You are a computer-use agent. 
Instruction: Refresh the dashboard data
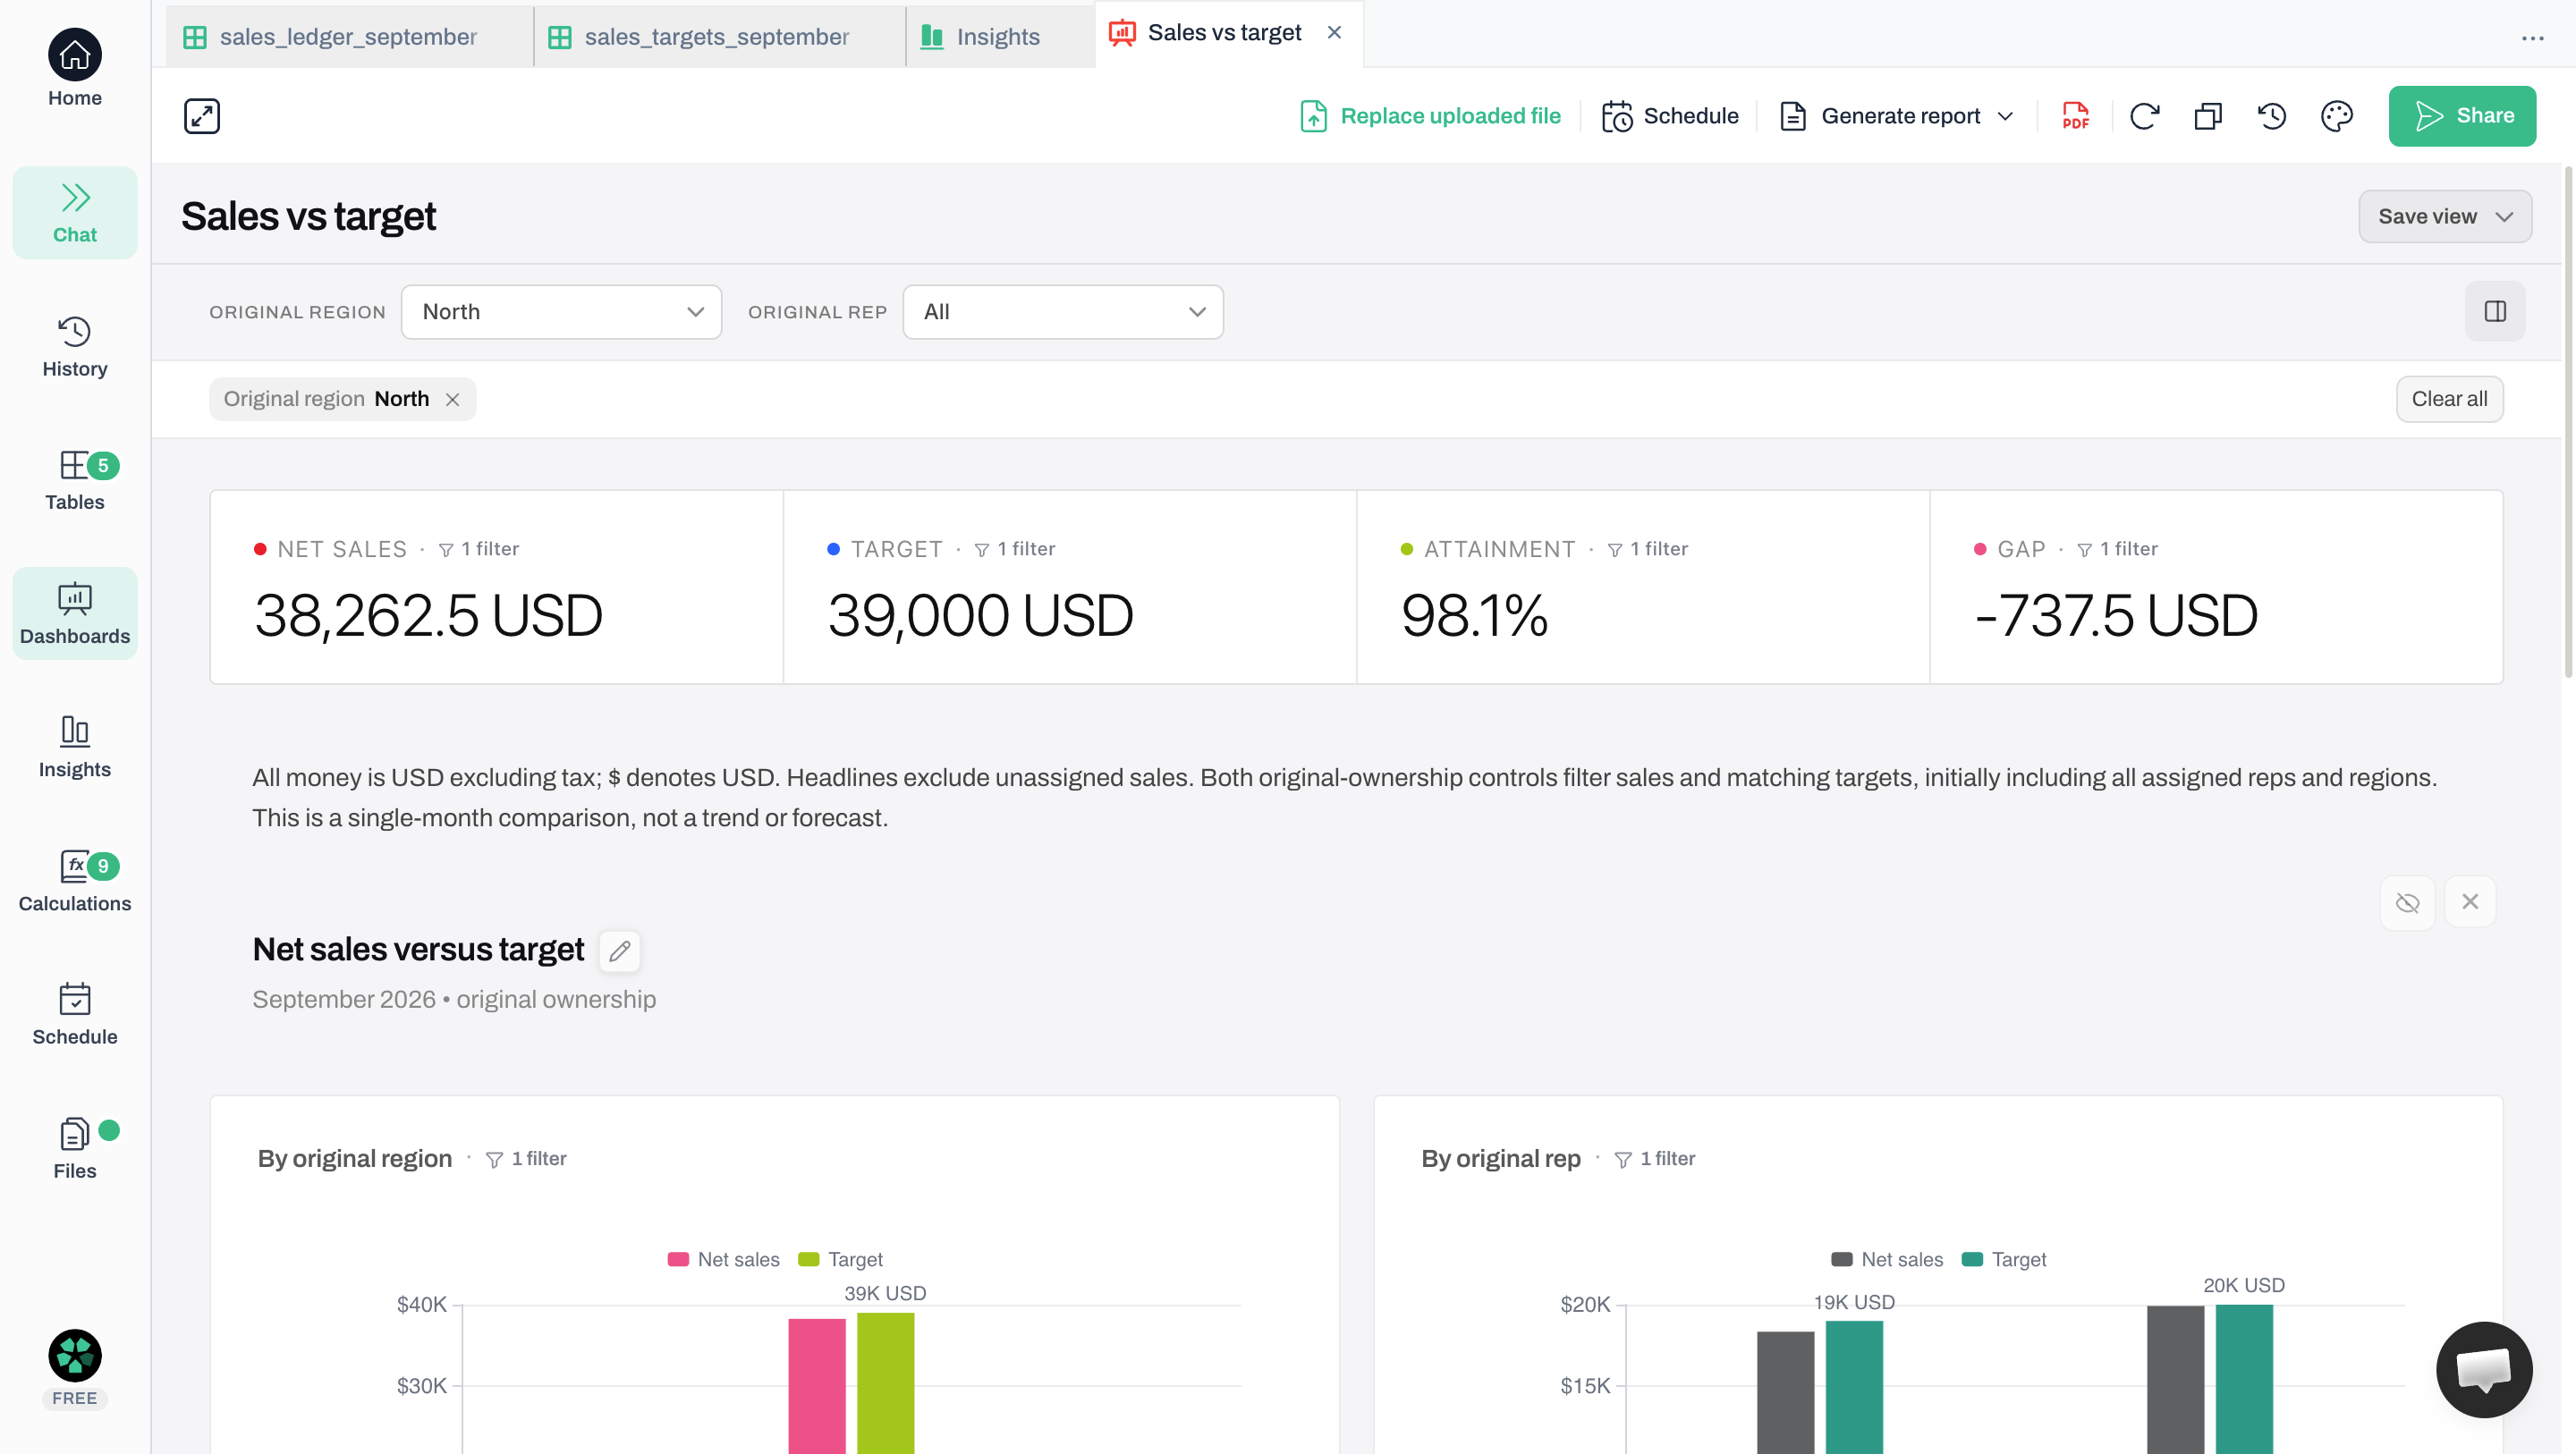[x=2144, y=116]
